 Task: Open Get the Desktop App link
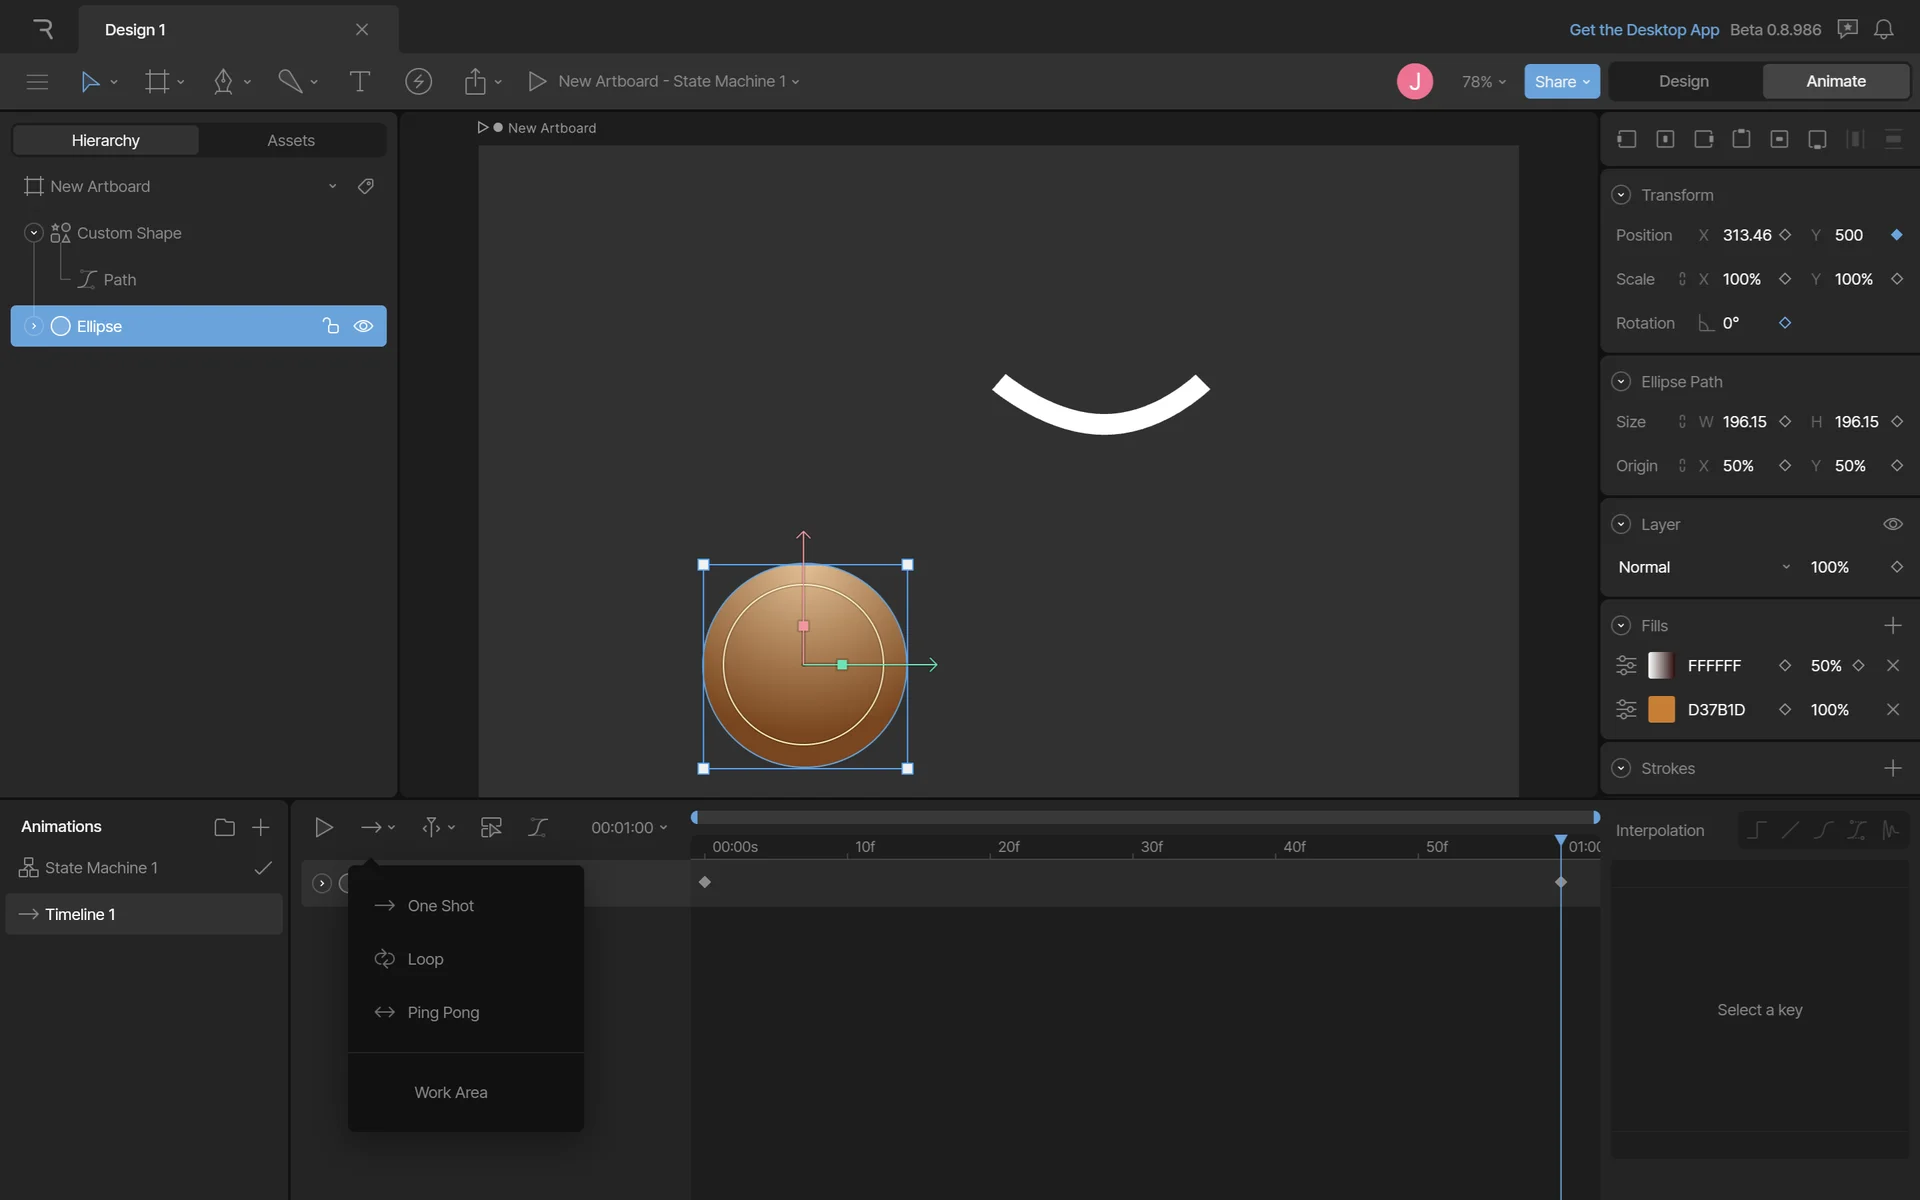tap(1643, 29)
